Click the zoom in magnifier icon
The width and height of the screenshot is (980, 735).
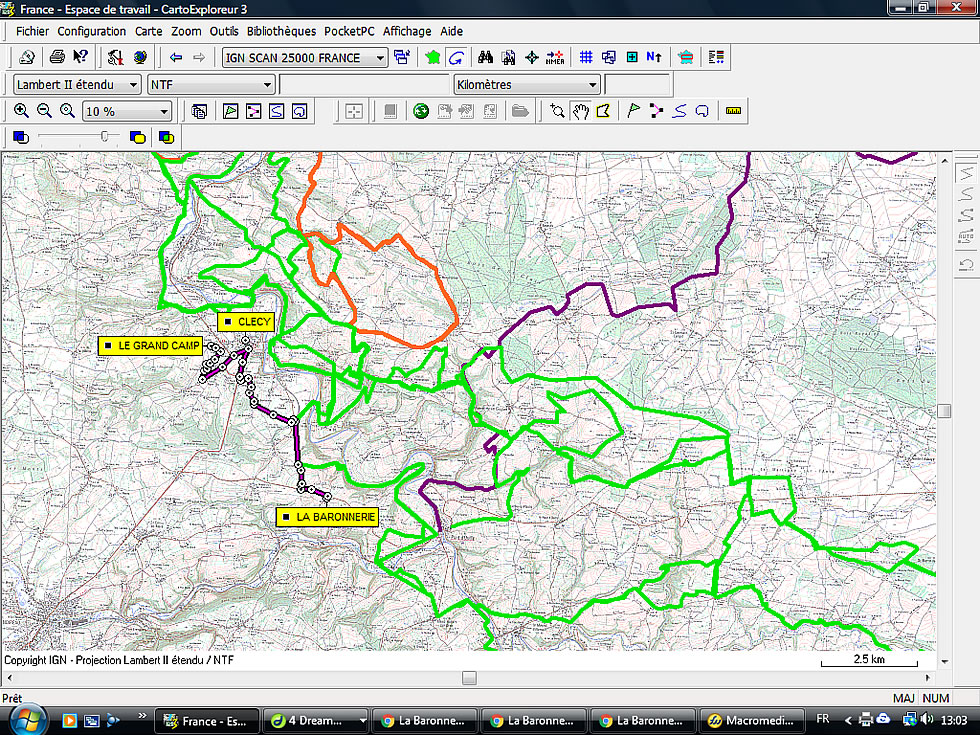pyautogui.click(x=21, y=111)
